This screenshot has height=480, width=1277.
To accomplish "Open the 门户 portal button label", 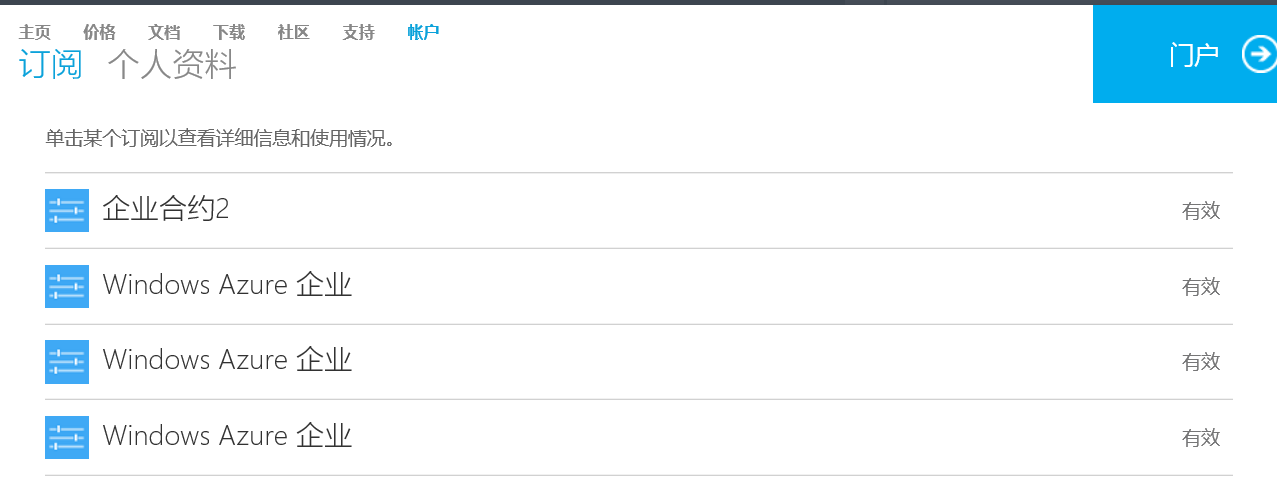I will (1194, 55).
